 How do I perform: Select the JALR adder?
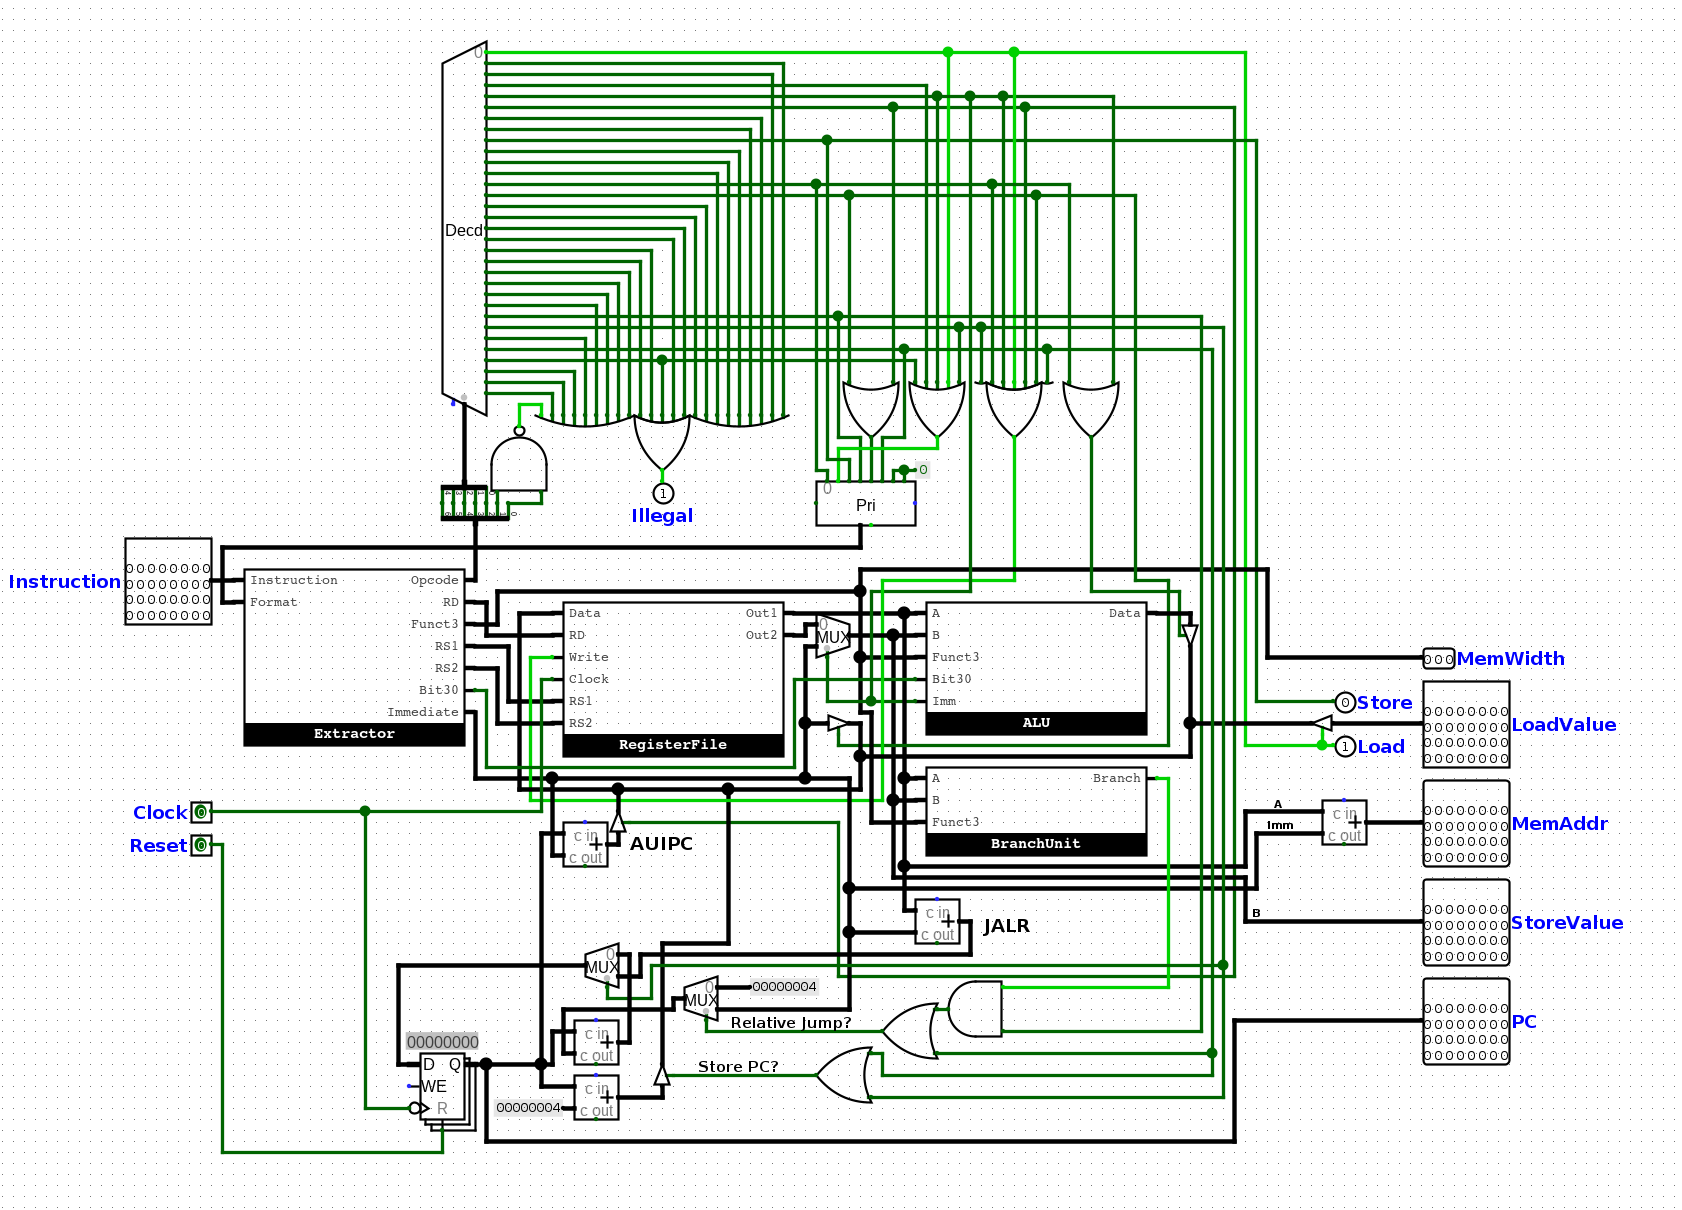[x=937, y=922]
